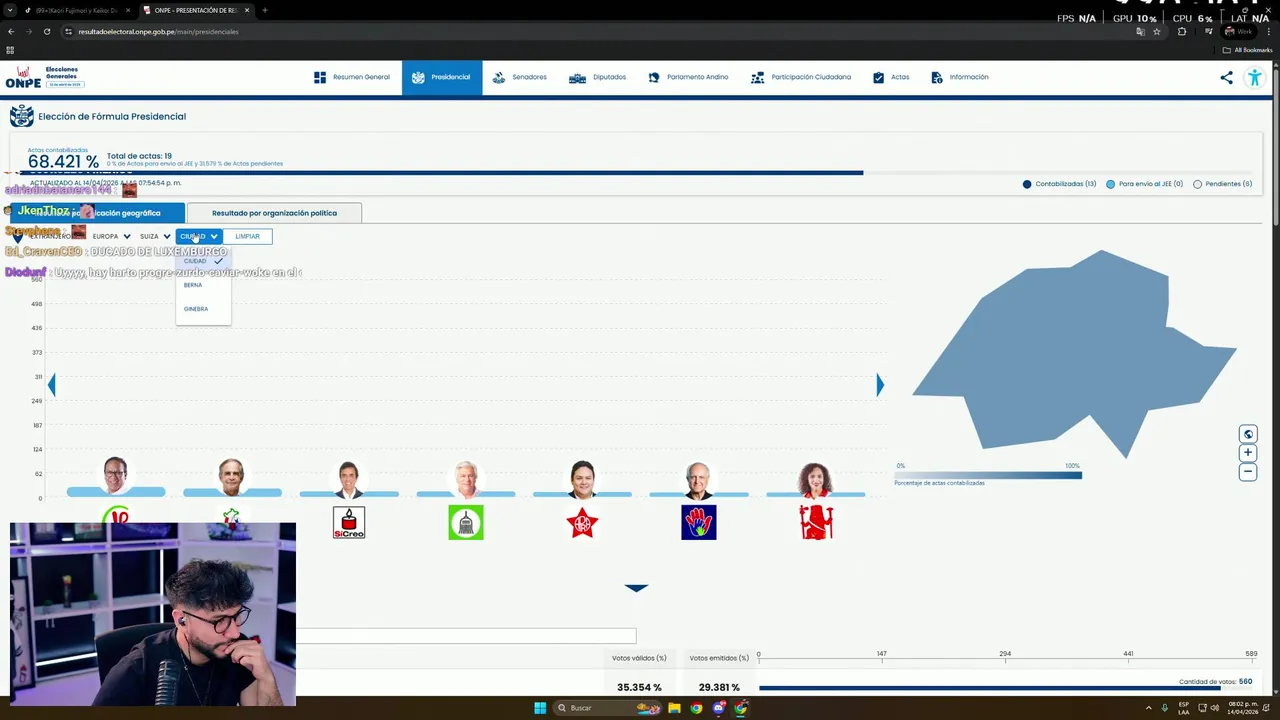The height and width of the screenshot is (720, 1280).
Task: Click the Windows Start button
Action: 540,708
